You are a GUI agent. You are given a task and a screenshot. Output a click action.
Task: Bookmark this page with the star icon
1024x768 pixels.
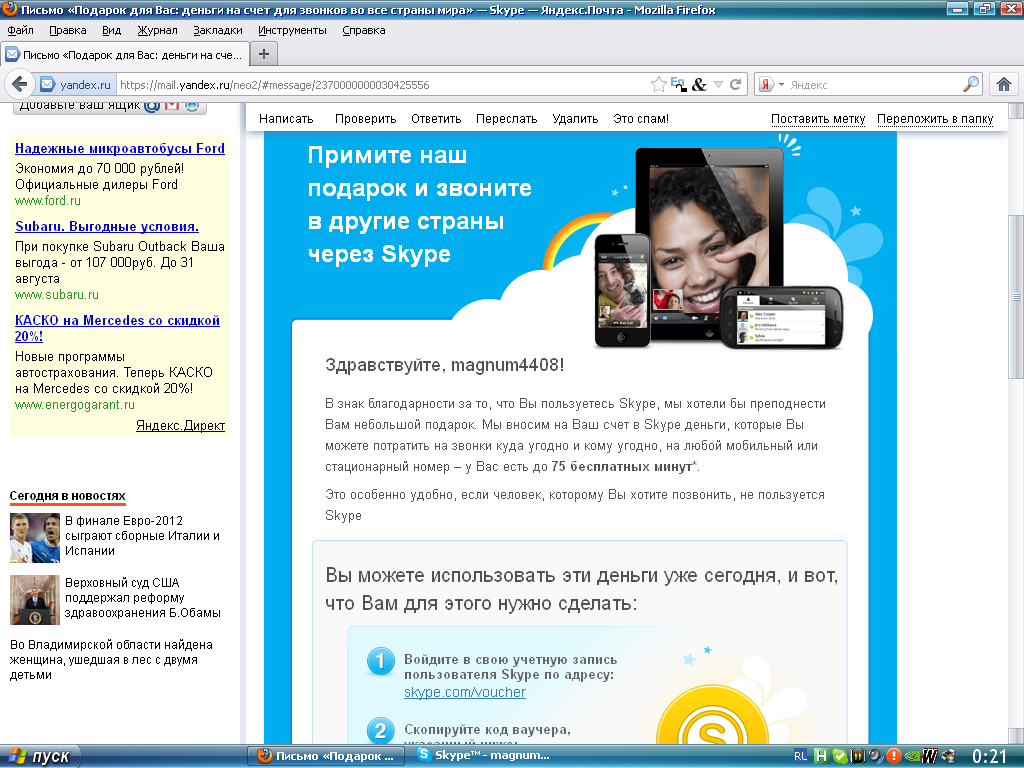coord(658,84)
